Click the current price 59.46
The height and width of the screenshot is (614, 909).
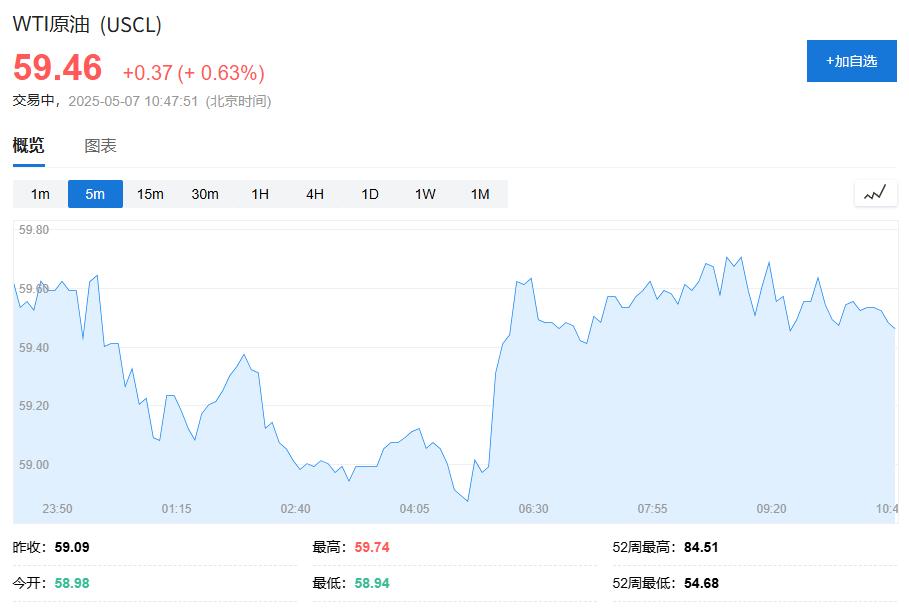58,68
